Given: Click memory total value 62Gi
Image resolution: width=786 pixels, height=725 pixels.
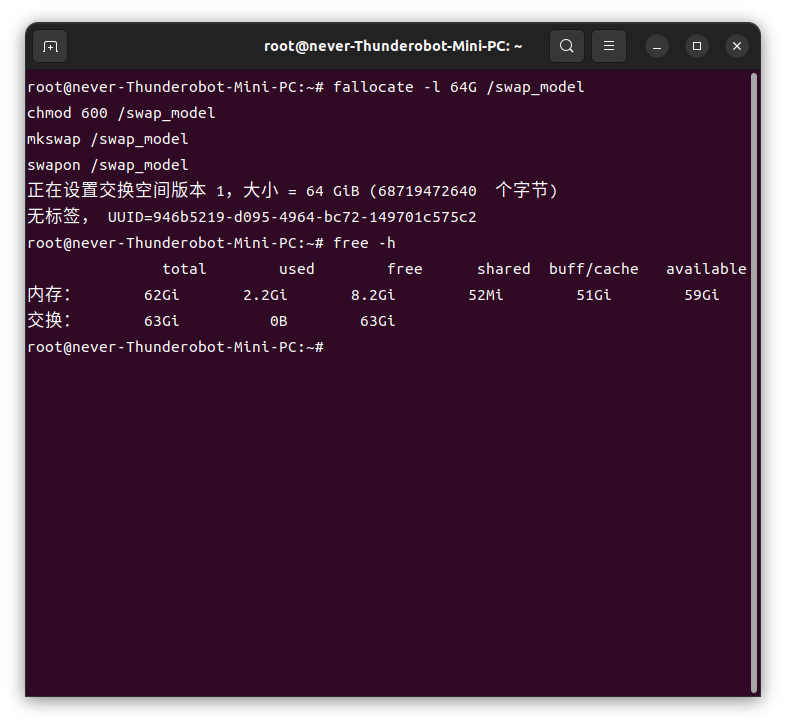Looking at the screenshot, I should point(161,295).
